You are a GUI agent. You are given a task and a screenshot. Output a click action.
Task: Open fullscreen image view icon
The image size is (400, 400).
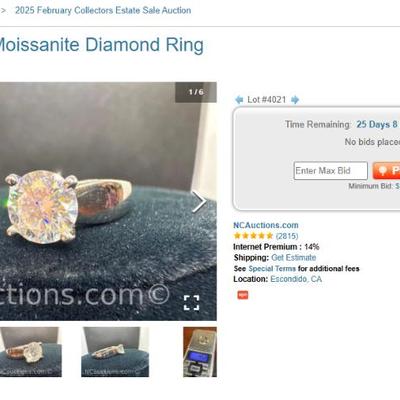click(192, 303)
